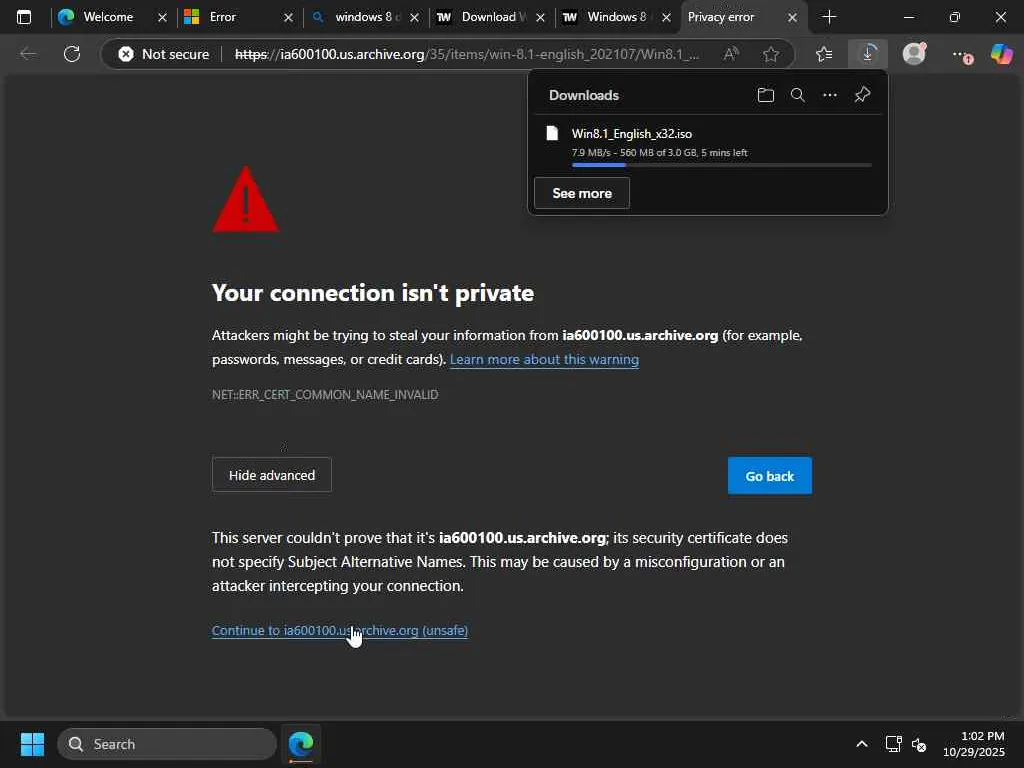Image resolution: width=1024 pixels, height=768 pixels.
Task: Add this page to favorites star
Action: [771, 54]
